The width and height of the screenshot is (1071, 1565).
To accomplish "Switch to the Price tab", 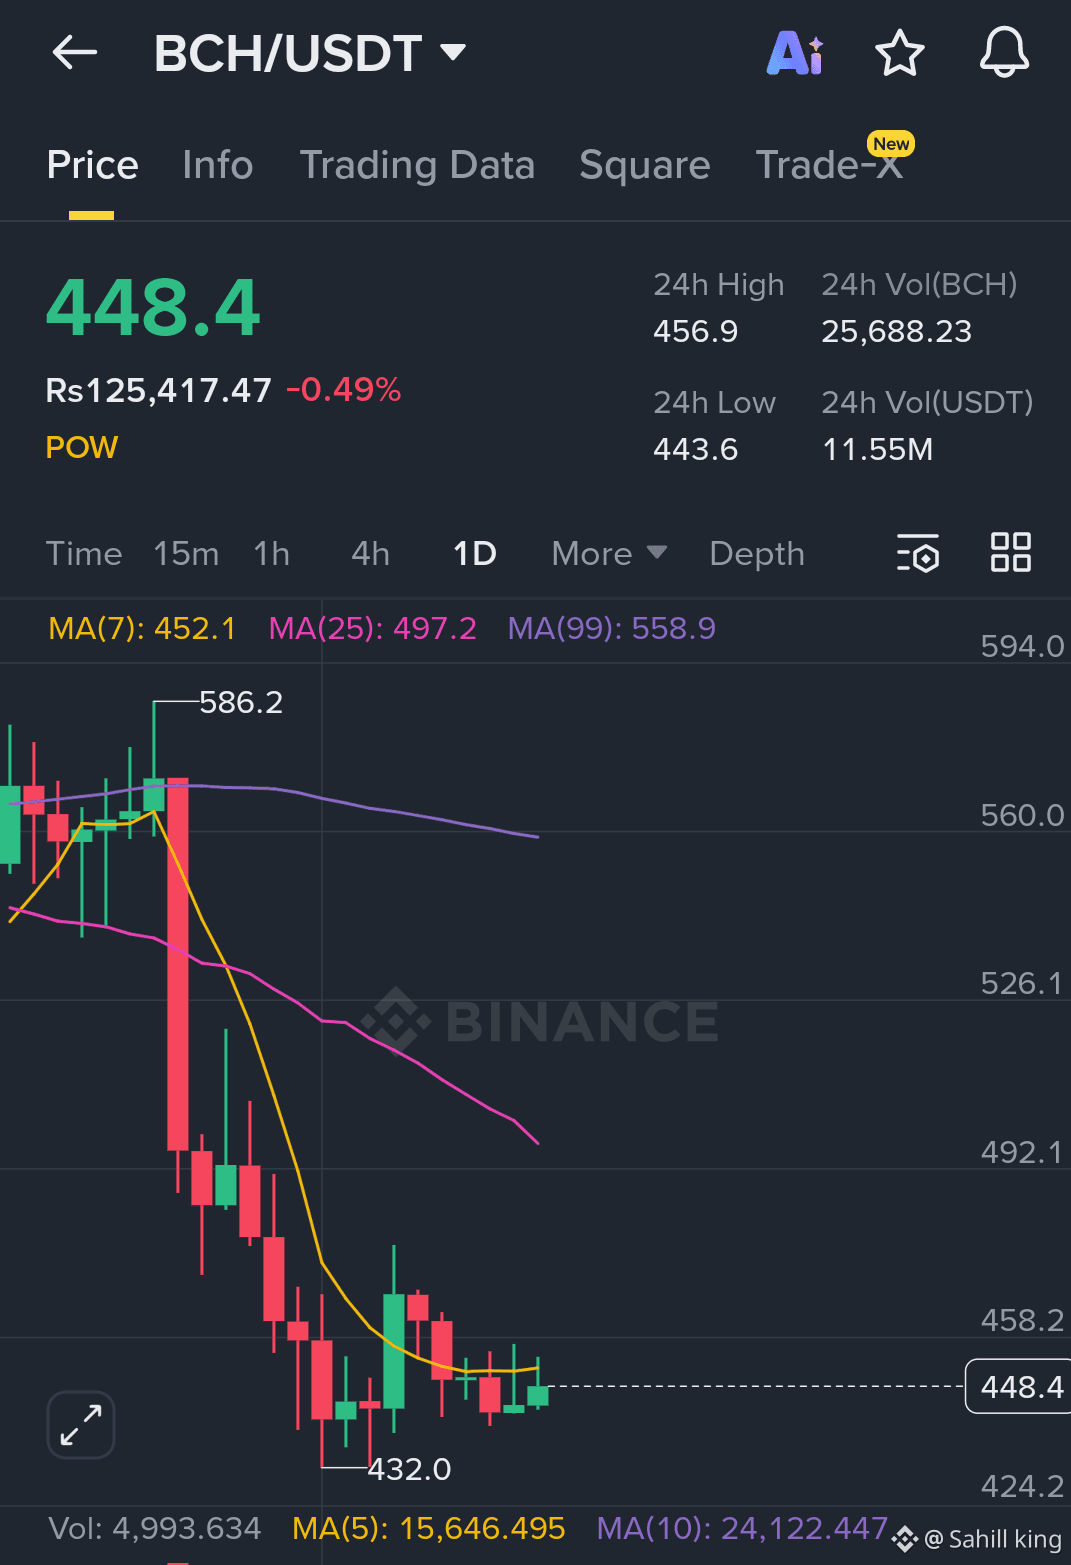I will tap(92, 165).
